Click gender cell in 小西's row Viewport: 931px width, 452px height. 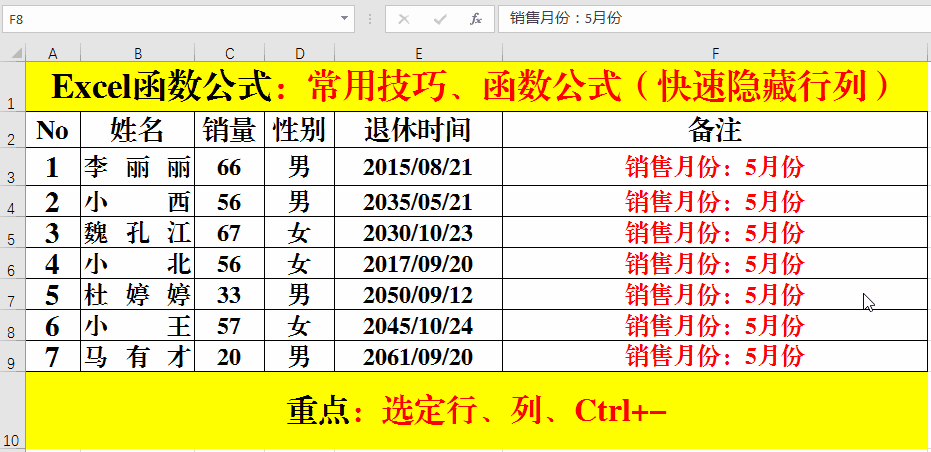click(x=300, y=201)
